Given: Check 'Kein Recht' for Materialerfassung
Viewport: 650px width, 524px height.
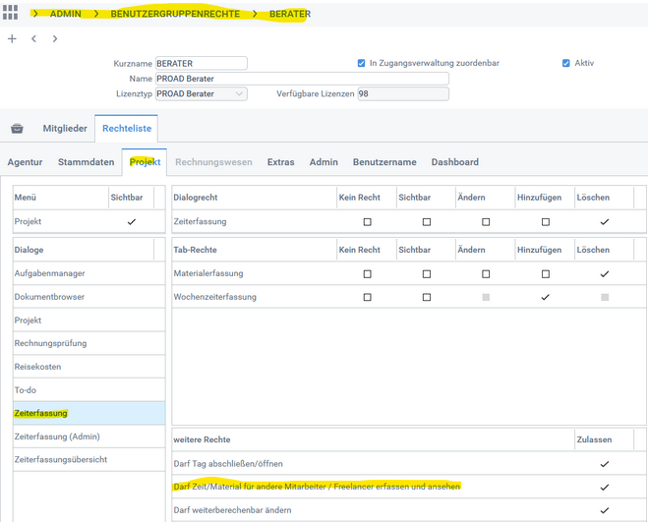Looking at the screenshot, I should coord(367,273).
